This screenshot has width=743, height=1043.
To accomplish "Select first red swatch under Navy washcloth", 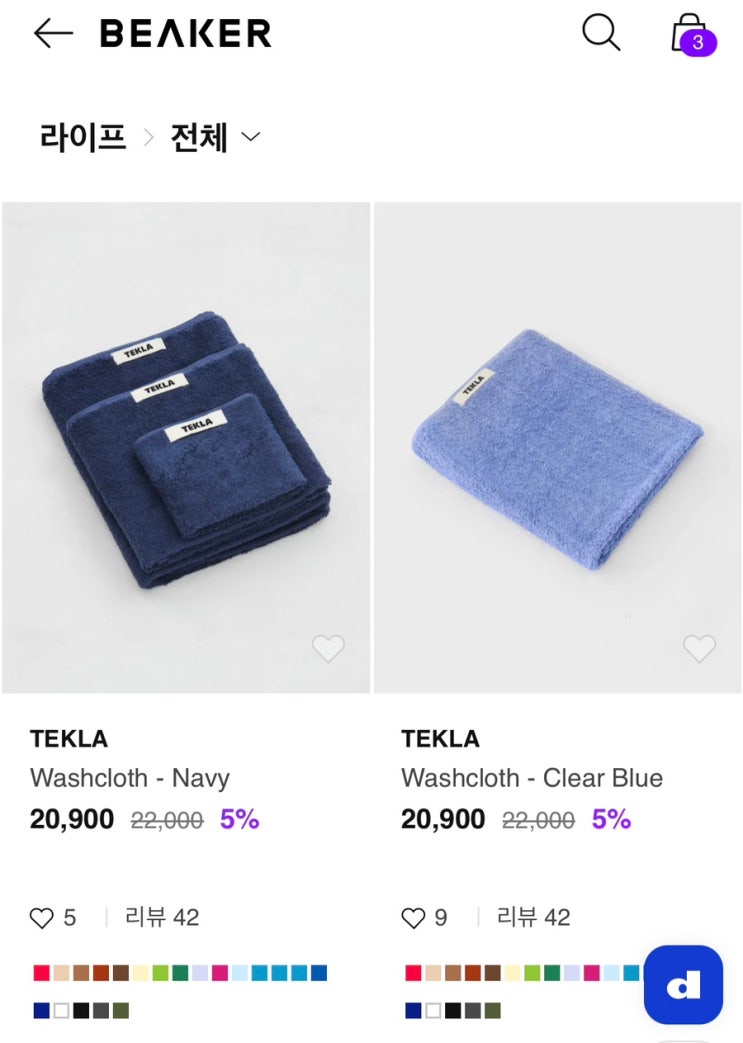I will [41, 973].
